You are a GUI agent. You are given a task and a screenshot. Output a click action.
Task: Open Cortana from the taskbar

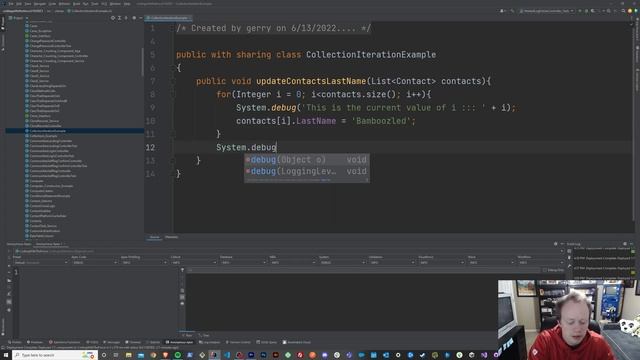pyautogui.click(x=104, y=355)
